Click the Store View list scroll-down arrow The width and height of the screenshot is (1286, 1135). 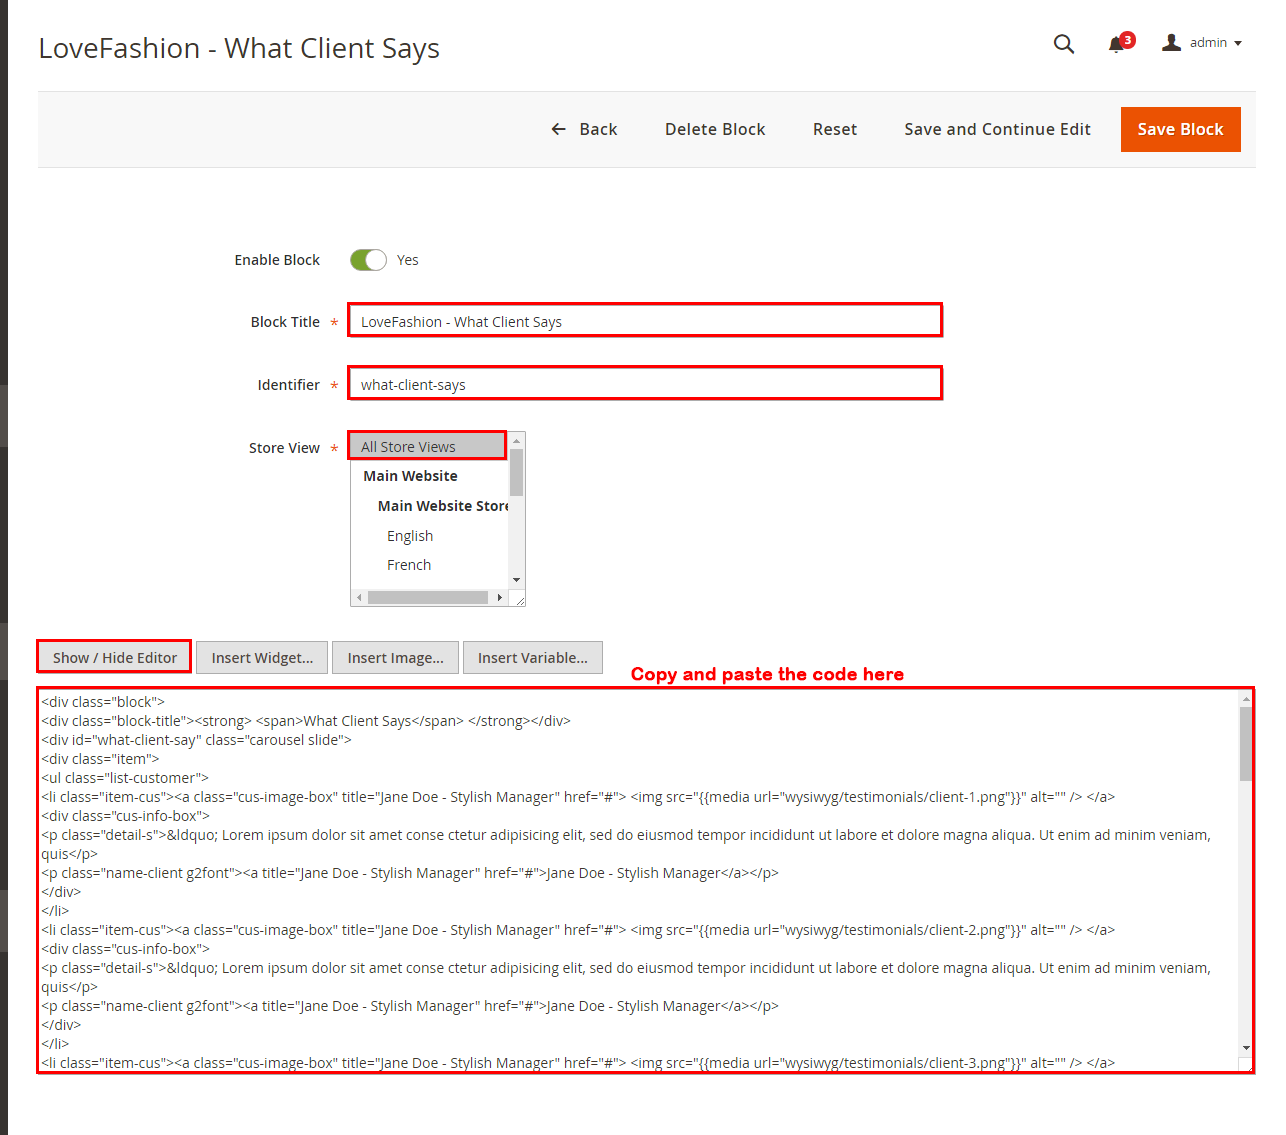pyautogui.click(x=517, y=580)
